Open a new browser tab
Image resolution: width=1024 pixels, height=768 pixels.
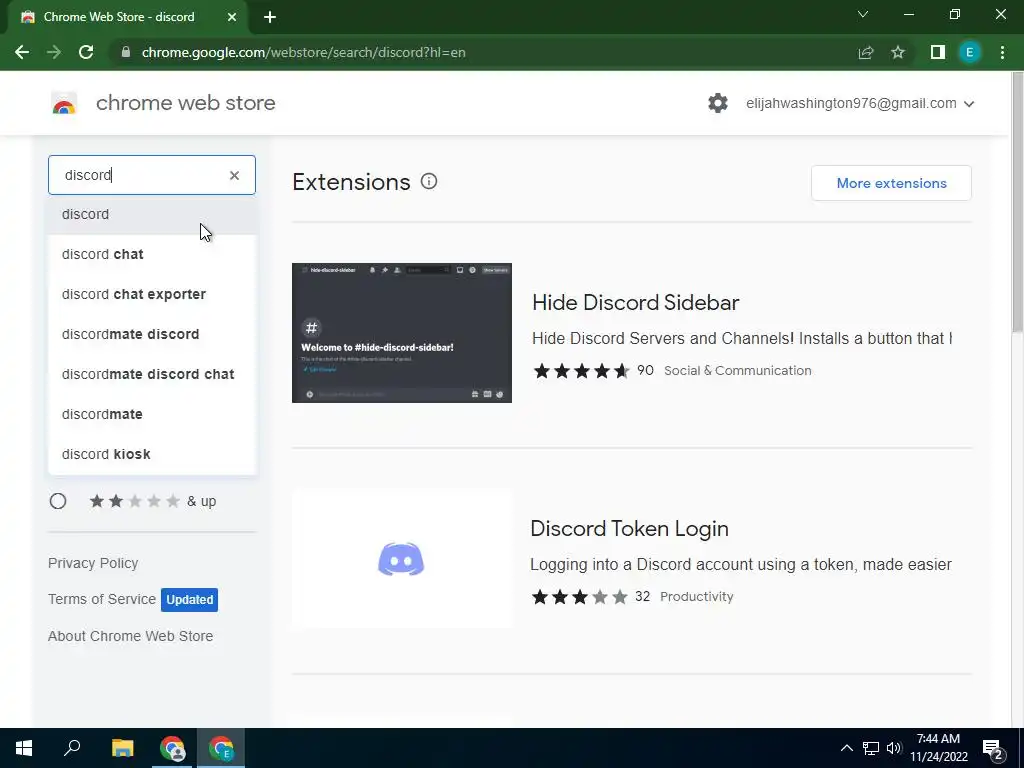[x=270, y=17]
